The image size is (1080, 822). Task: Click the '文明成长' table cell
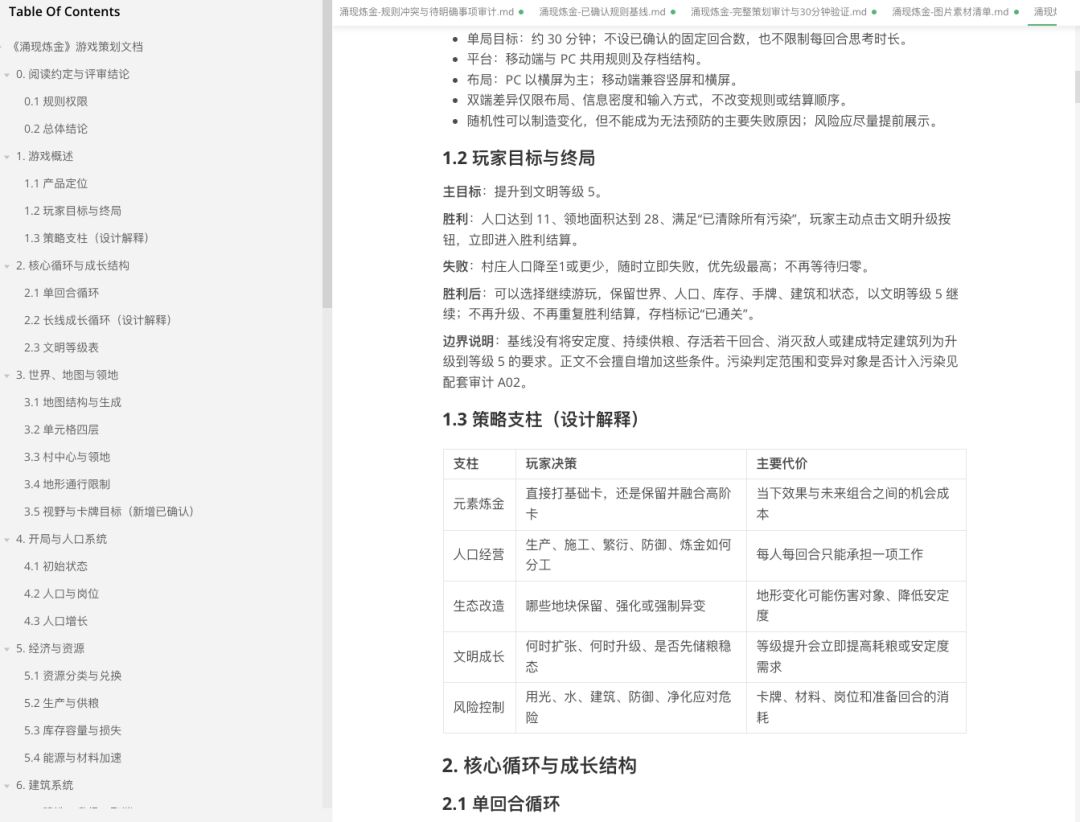(479, 657)
